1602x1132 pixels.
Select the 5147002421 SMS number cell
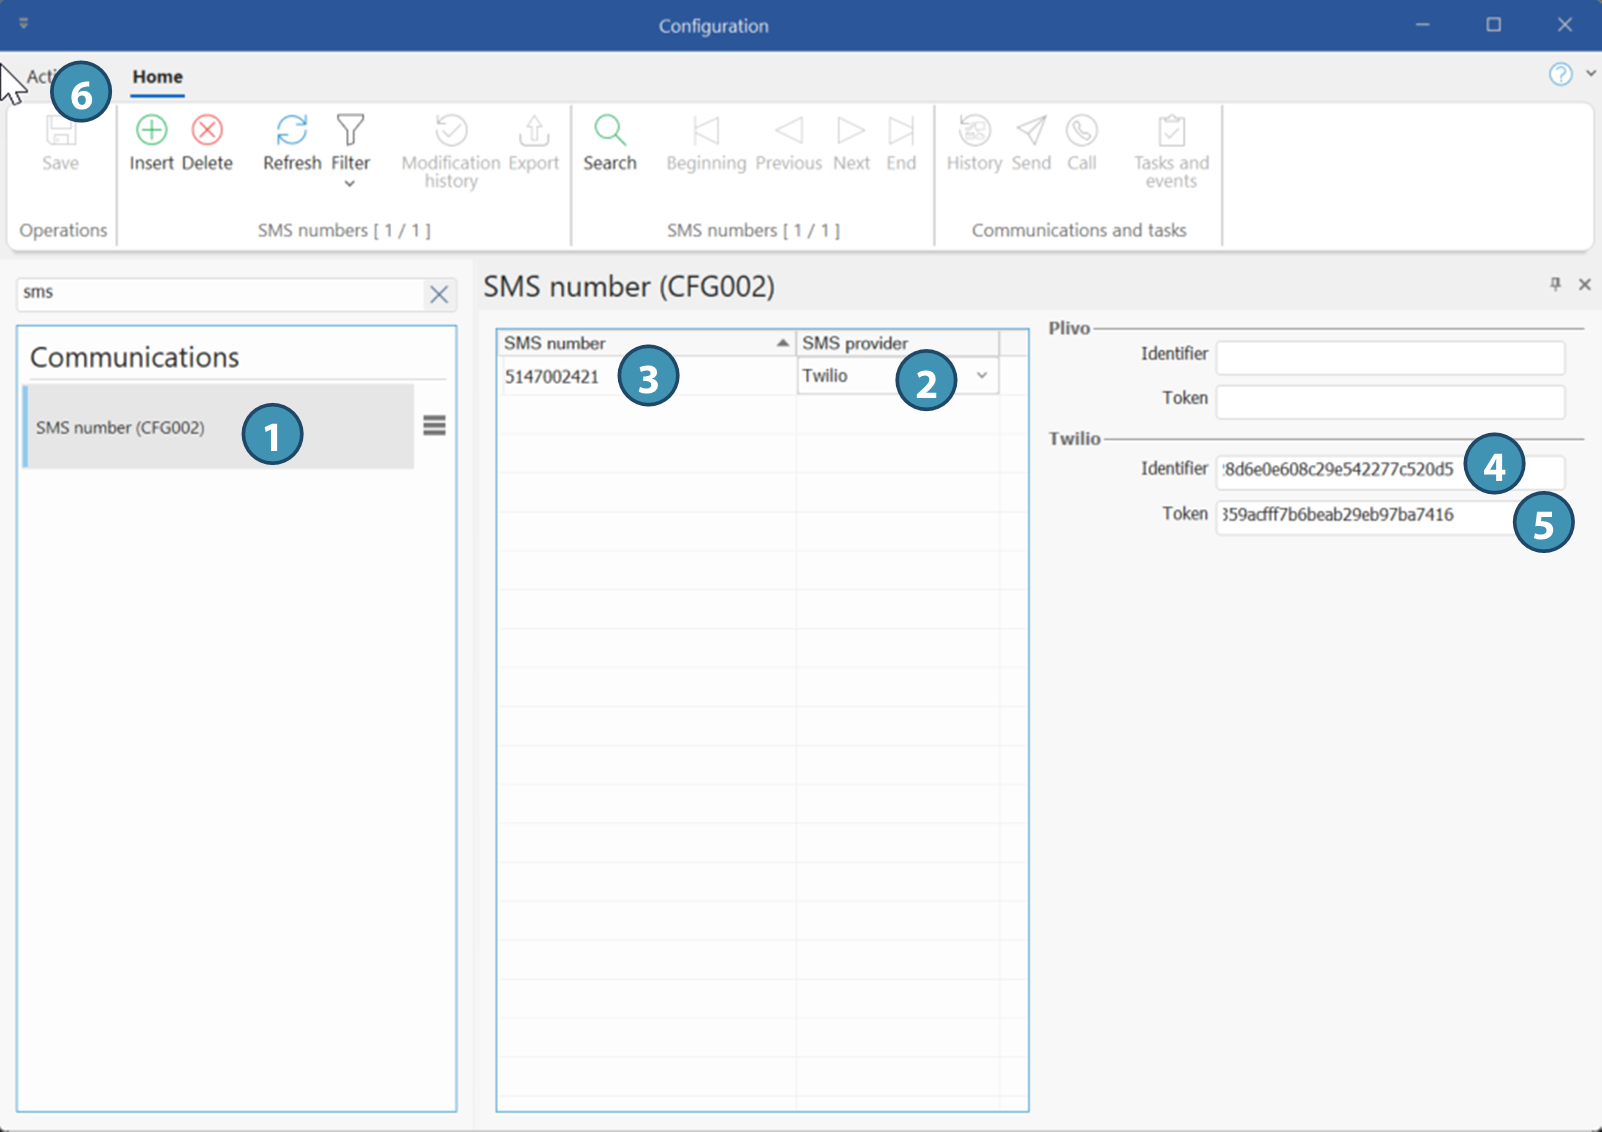pos(552,377)
